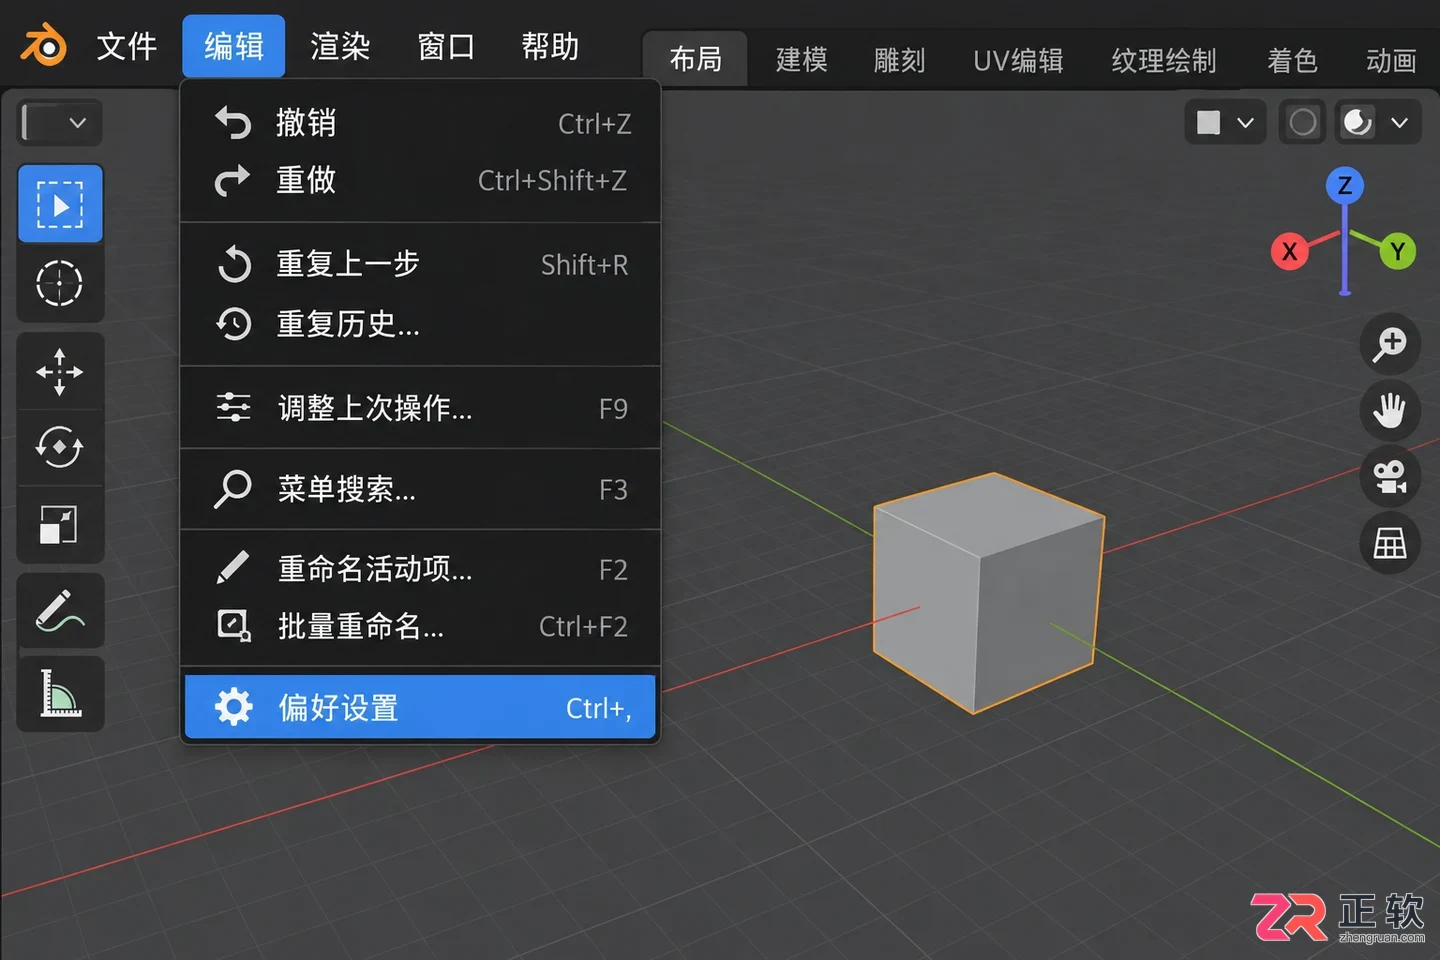1440x960 pixels.
Task: Open the 帮助 menu
Action: click(550, 47)
